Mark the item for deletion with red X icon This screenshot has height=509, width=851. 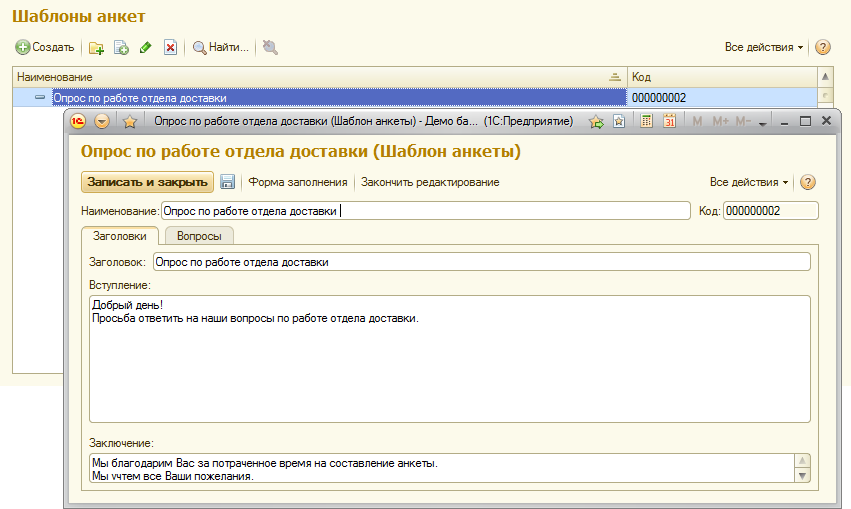pos(171,47)
